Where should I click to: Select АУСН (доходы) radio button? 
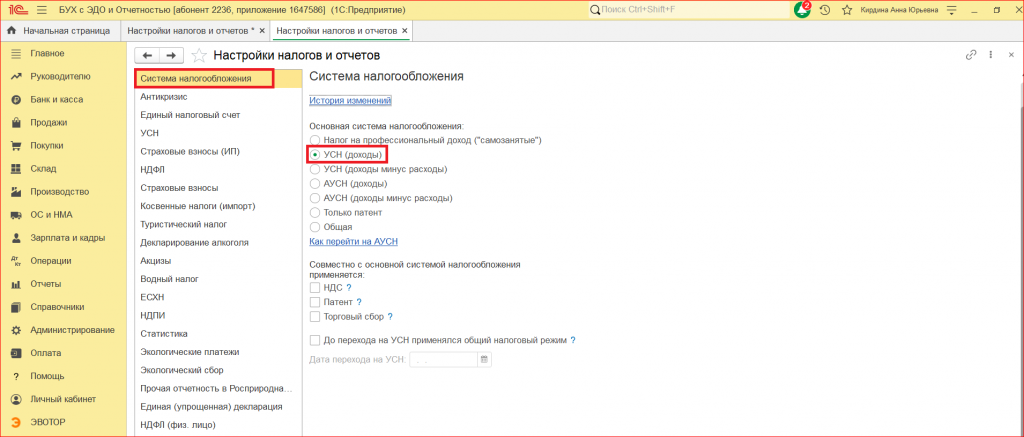(315, 184)
